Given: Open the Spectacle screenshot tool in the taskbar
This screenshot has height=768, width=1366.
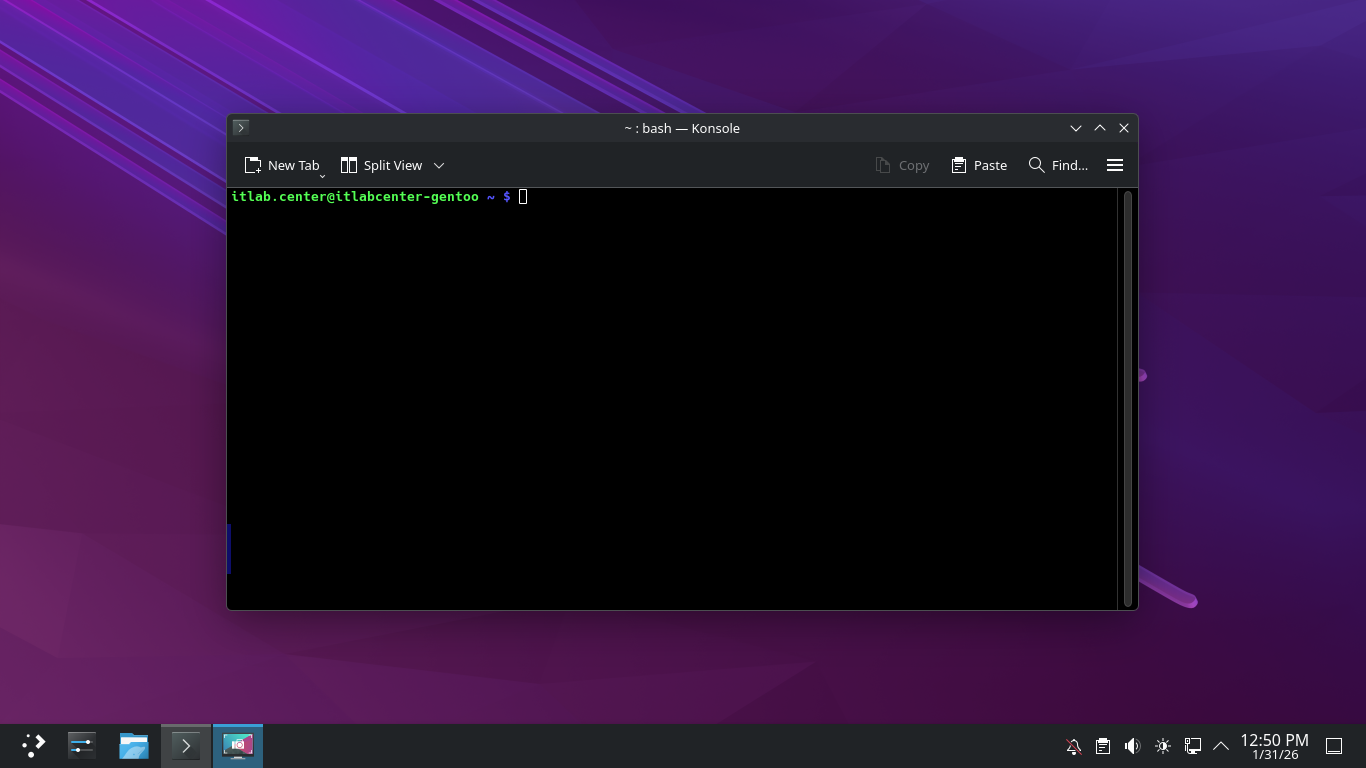Looking at the screenshot, I should click(238, 745).
